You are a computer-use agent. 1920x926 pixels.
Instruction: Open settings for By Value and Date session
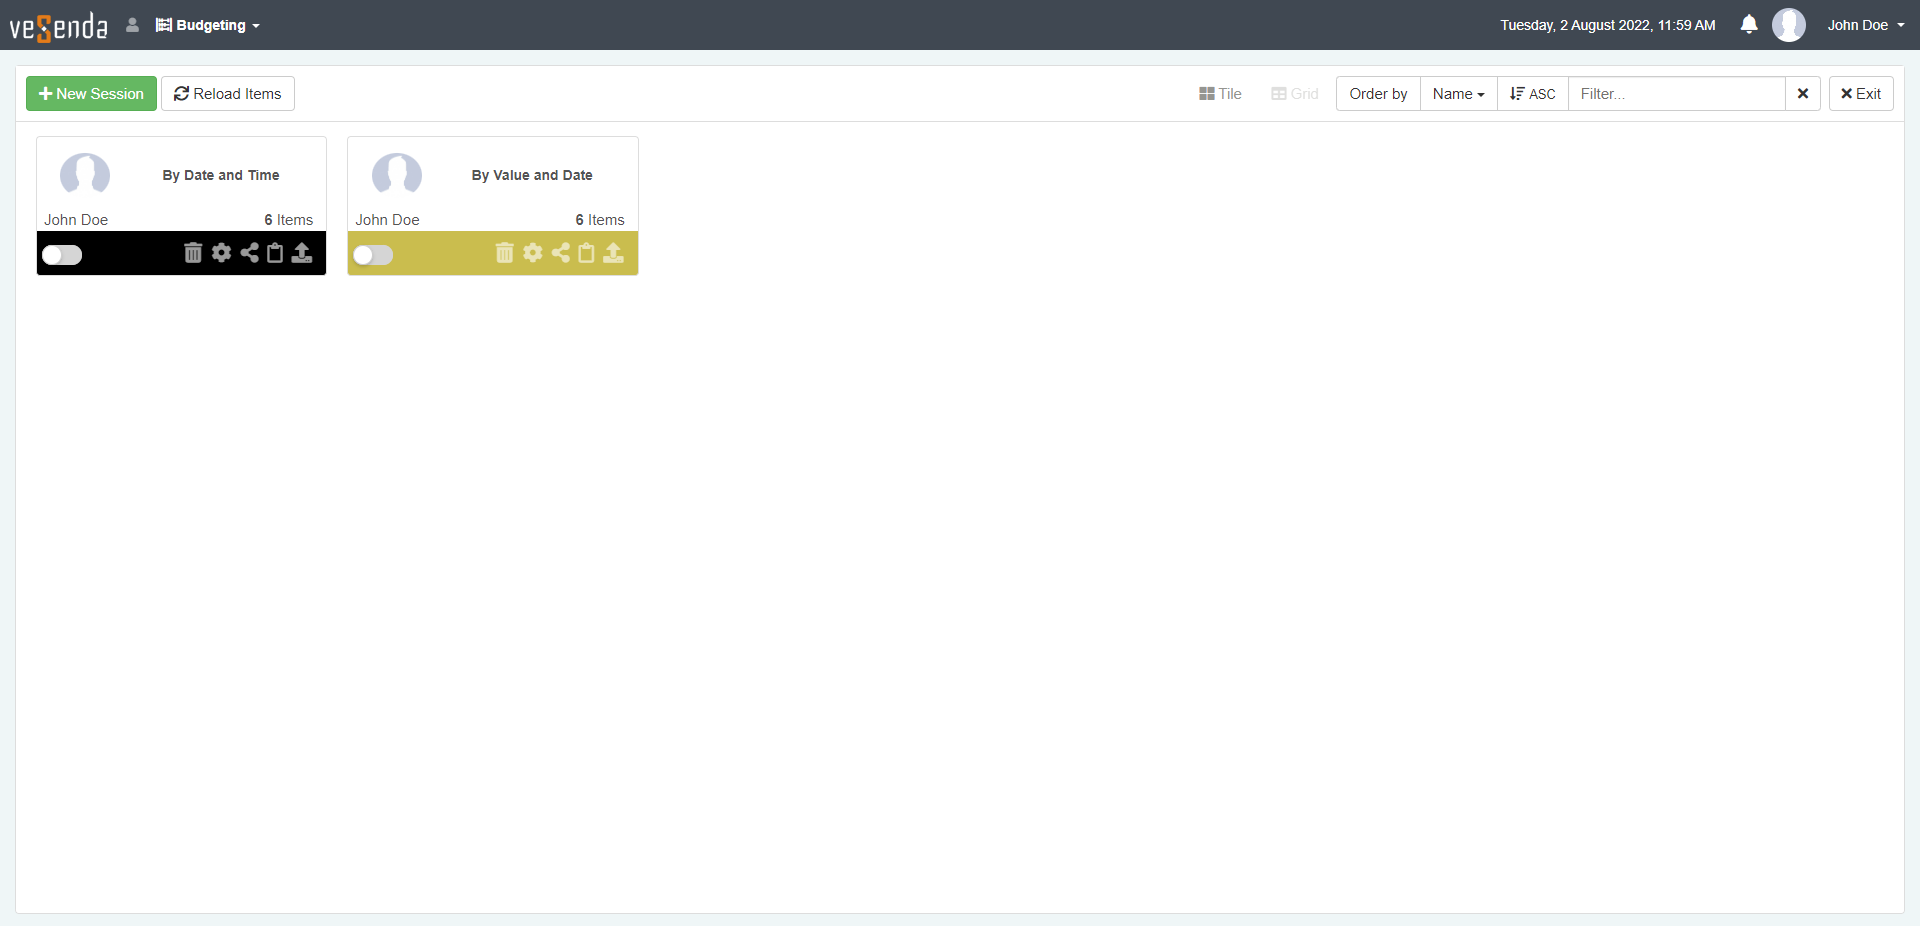point(532,253)
